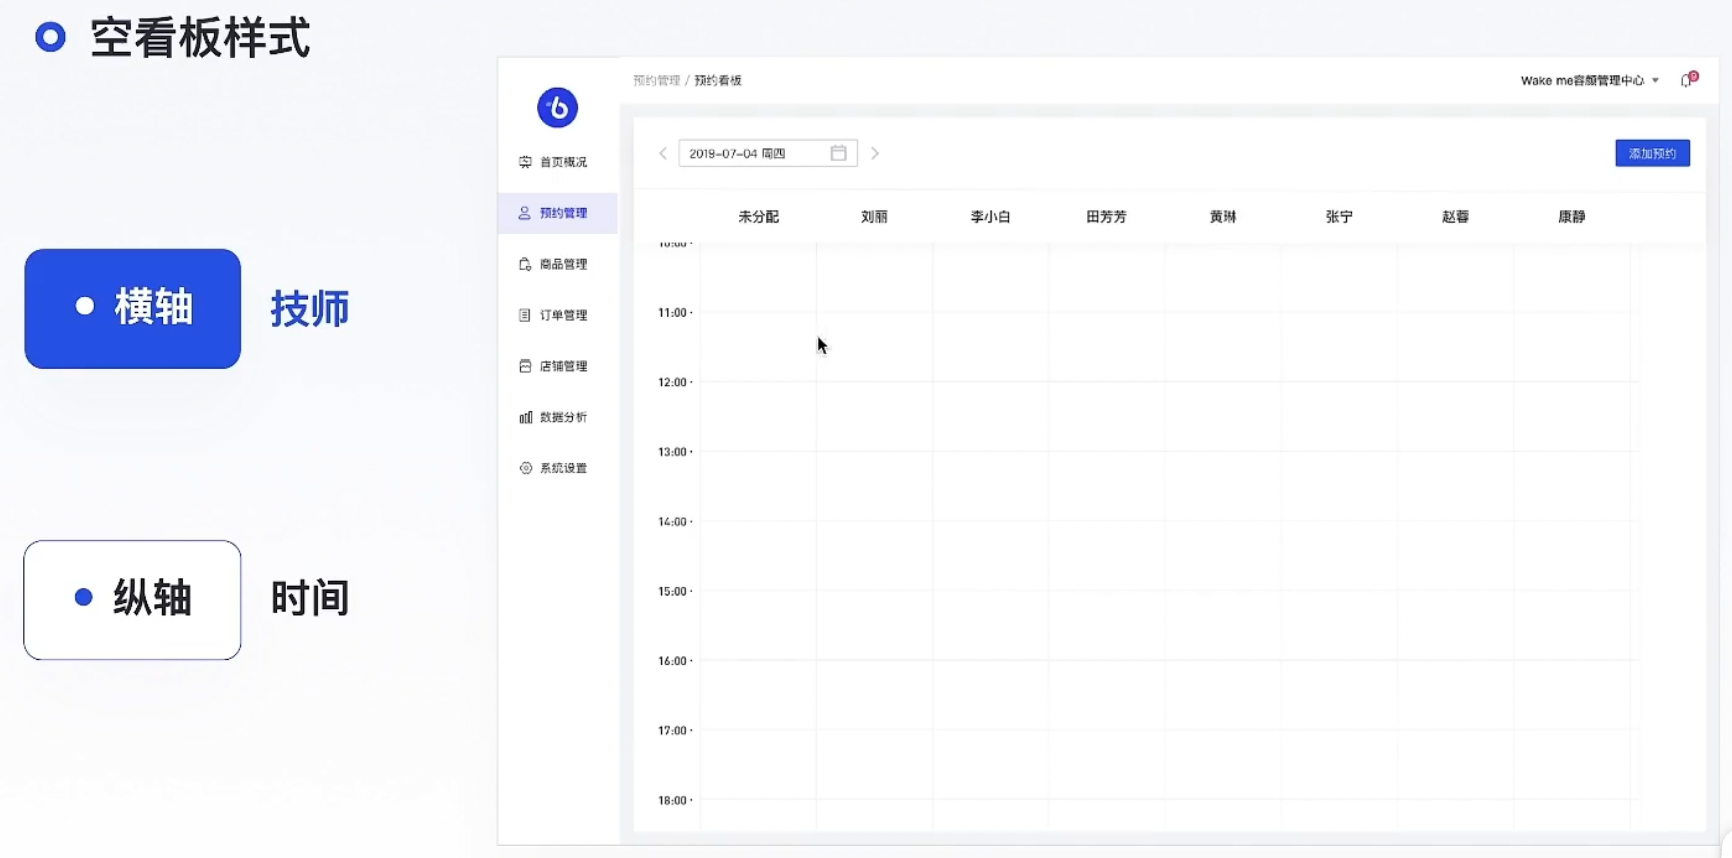Screen dimensions: 1732x858
Task: Open 首页概况 menu item
Action: coord(557,162)
